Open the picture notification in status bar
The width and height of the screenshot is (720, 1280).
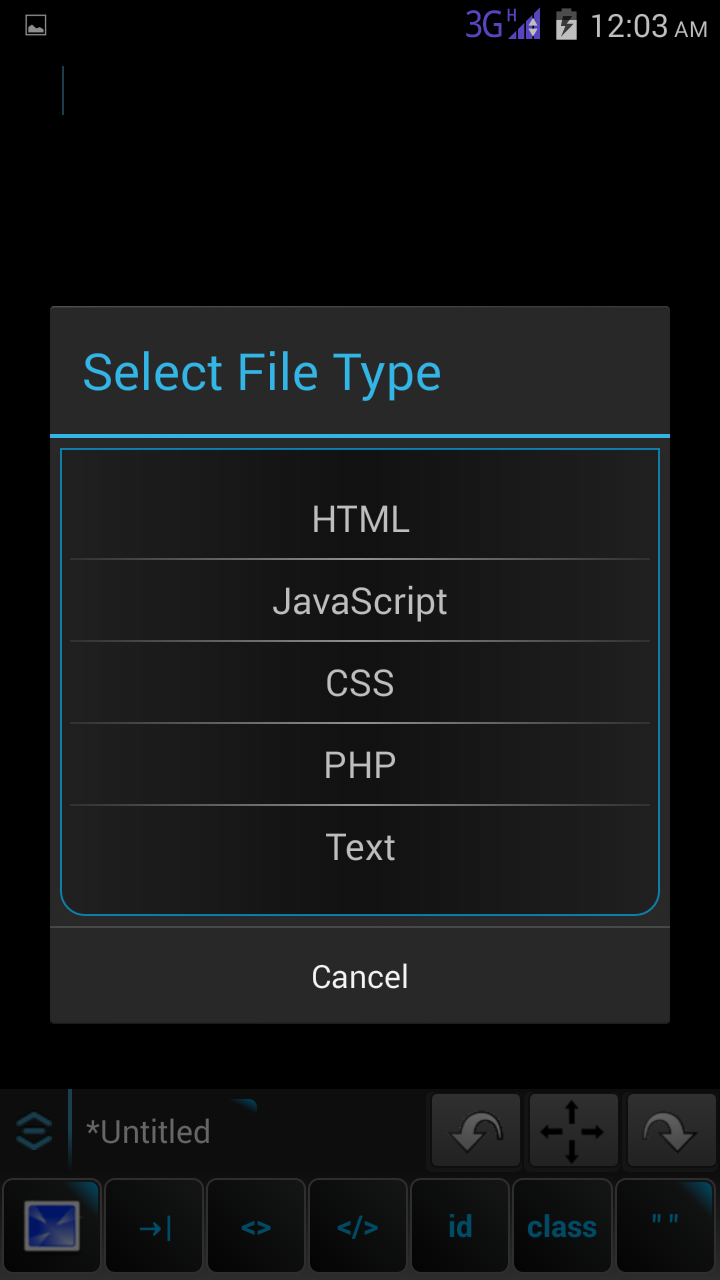point(36,26)
